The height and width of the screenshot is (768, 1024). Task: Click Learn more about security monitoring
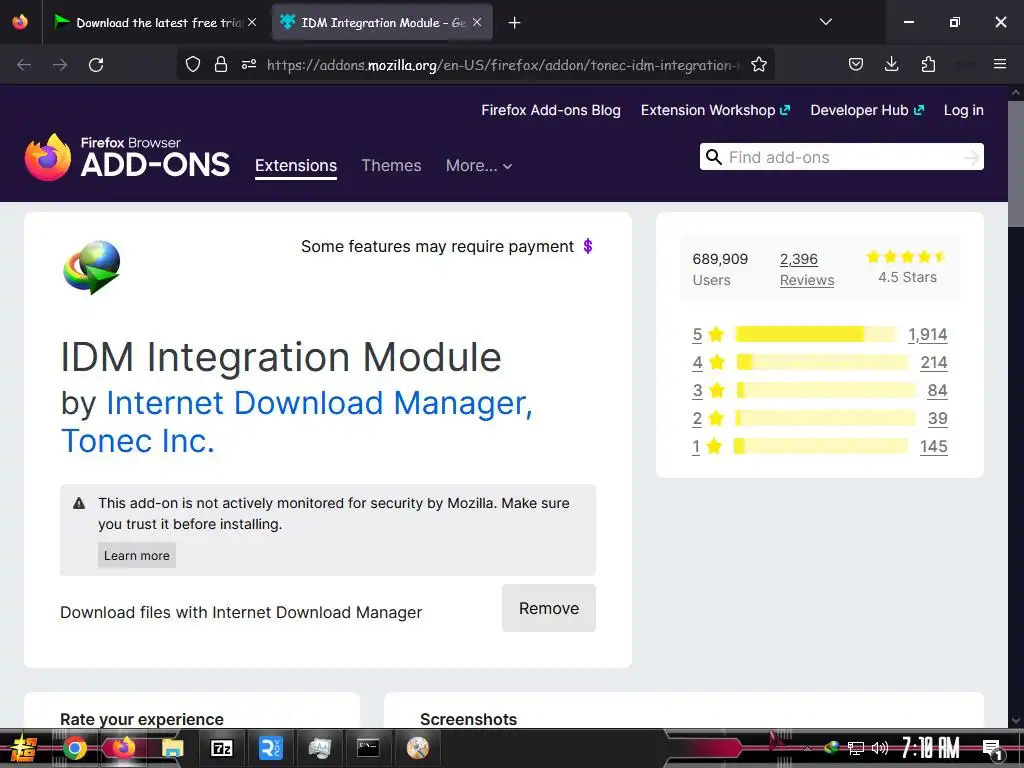click(136, 555)
